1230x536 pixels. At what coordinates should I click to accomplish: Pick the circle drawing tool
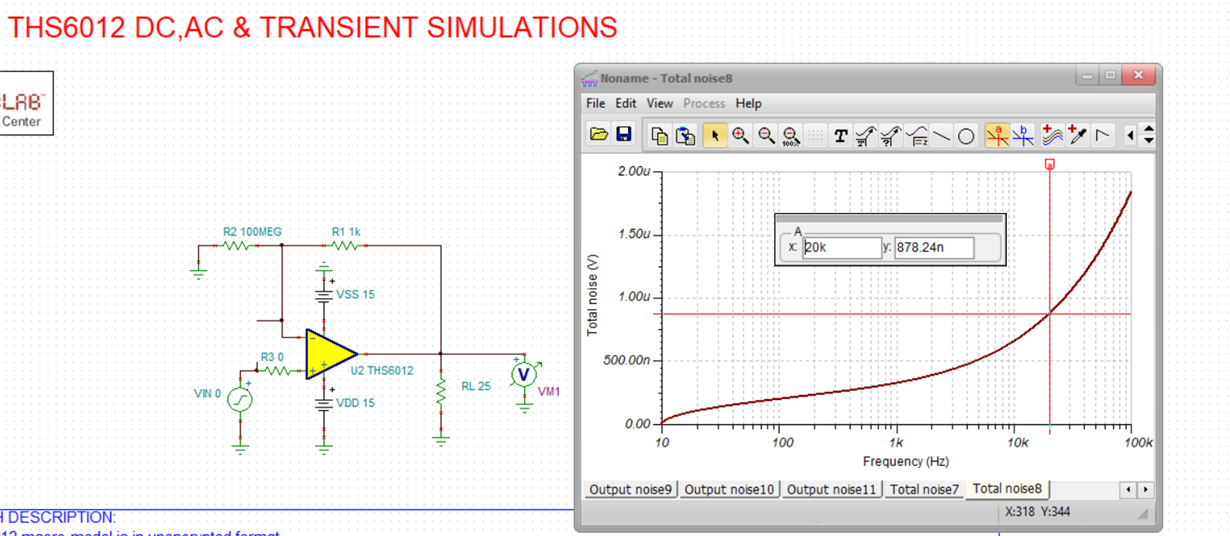coord(966,135)
